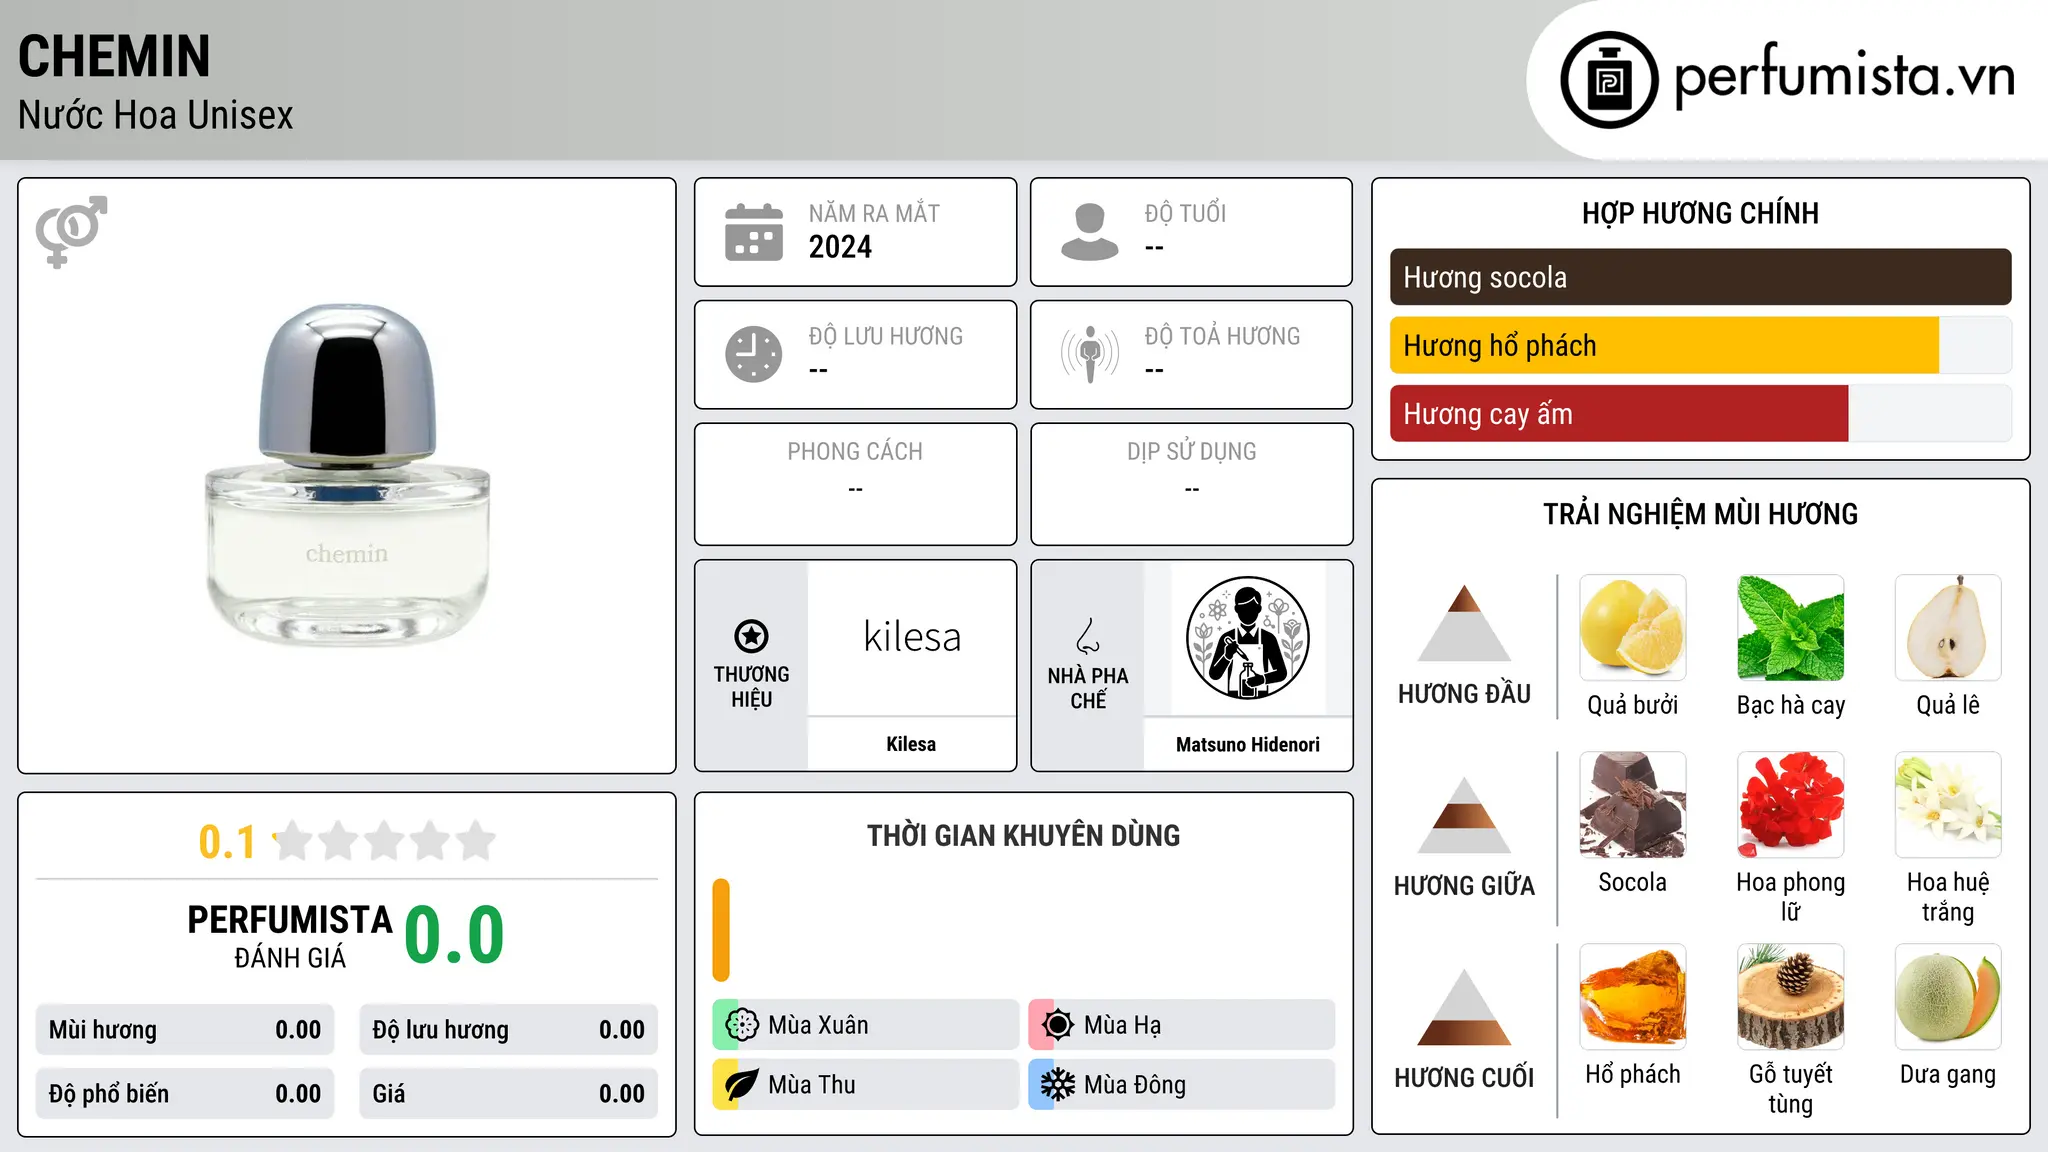
Task: Click the Hoa huệ trắng note name
Action: point(1948,897)
